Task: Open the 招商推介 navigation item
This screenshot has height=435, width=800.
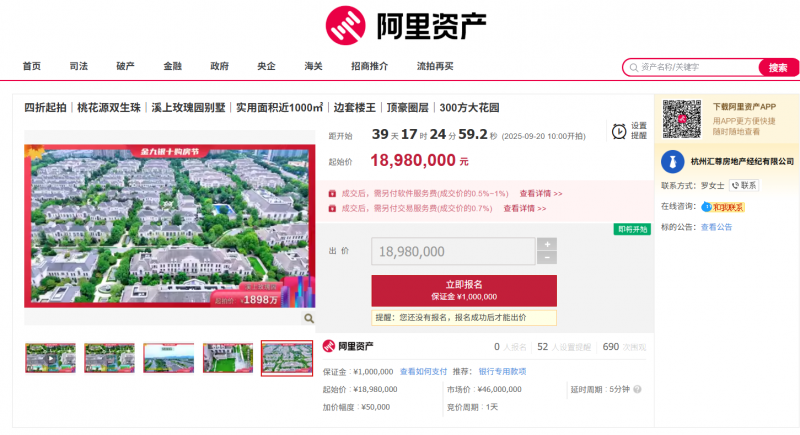Action: [x=369, y=66]
